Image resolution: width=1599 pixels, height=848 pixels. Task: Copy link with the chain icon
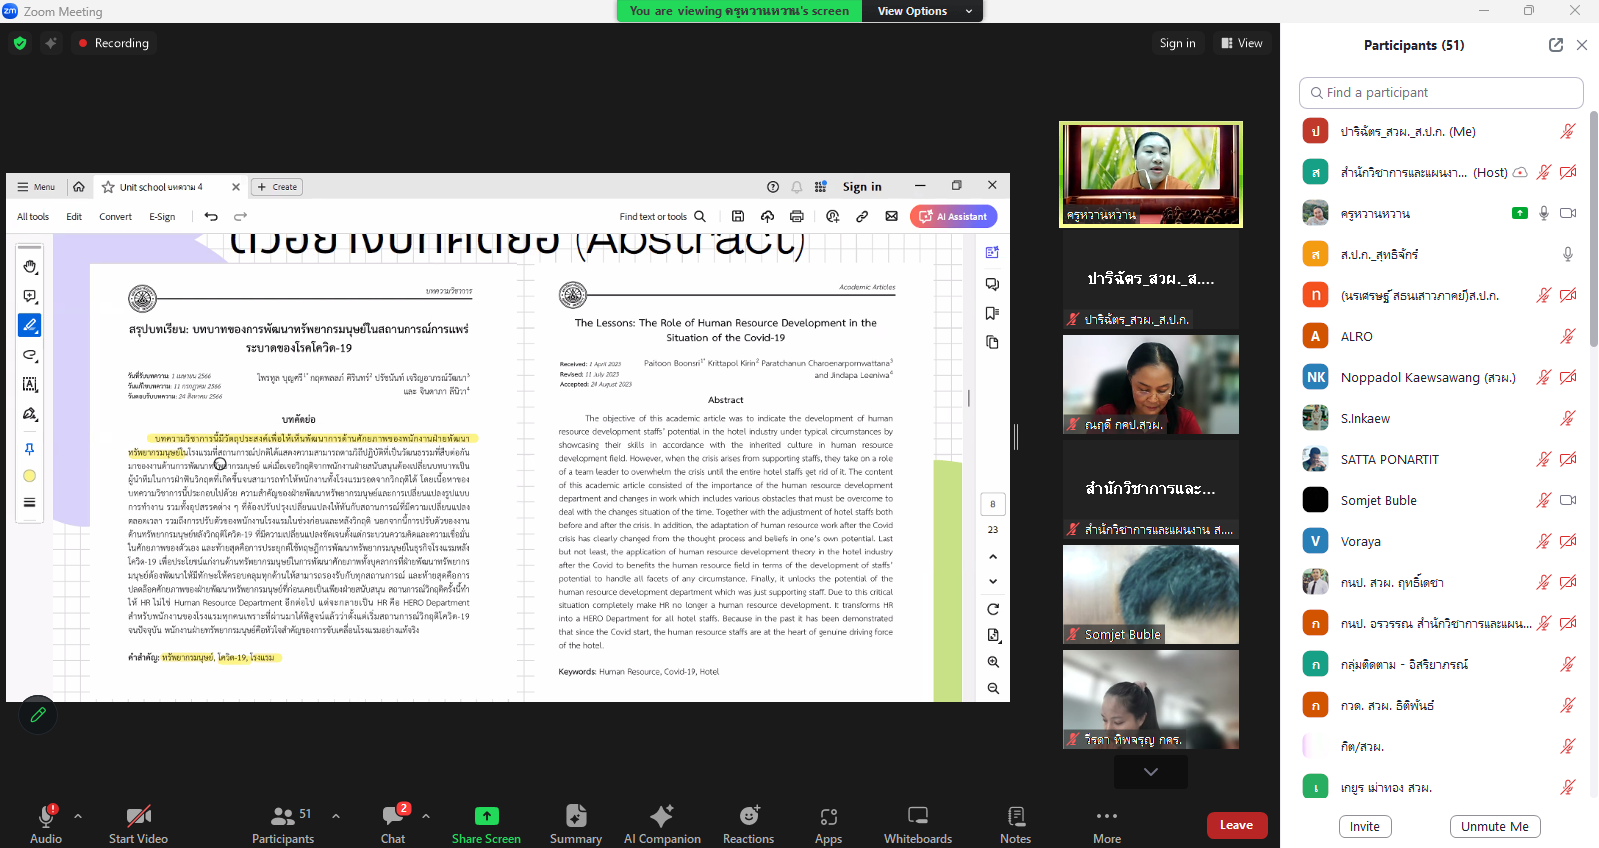tap(862, 216)
